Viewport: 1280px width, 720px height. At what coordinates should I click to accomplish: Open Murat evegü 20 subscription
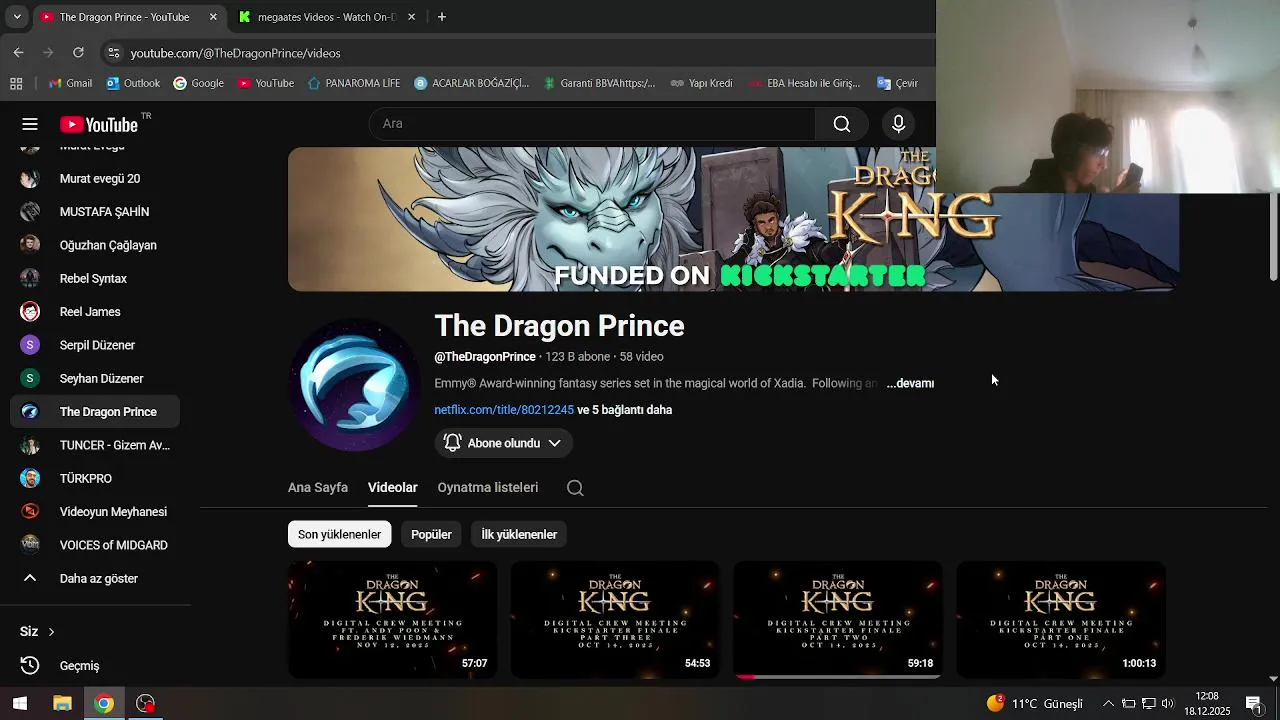click(95, 179)
